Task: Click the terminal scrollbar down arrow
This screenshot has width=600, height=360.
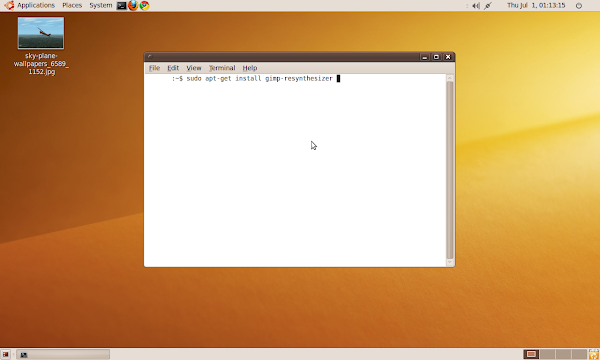Action: [450, 262]
